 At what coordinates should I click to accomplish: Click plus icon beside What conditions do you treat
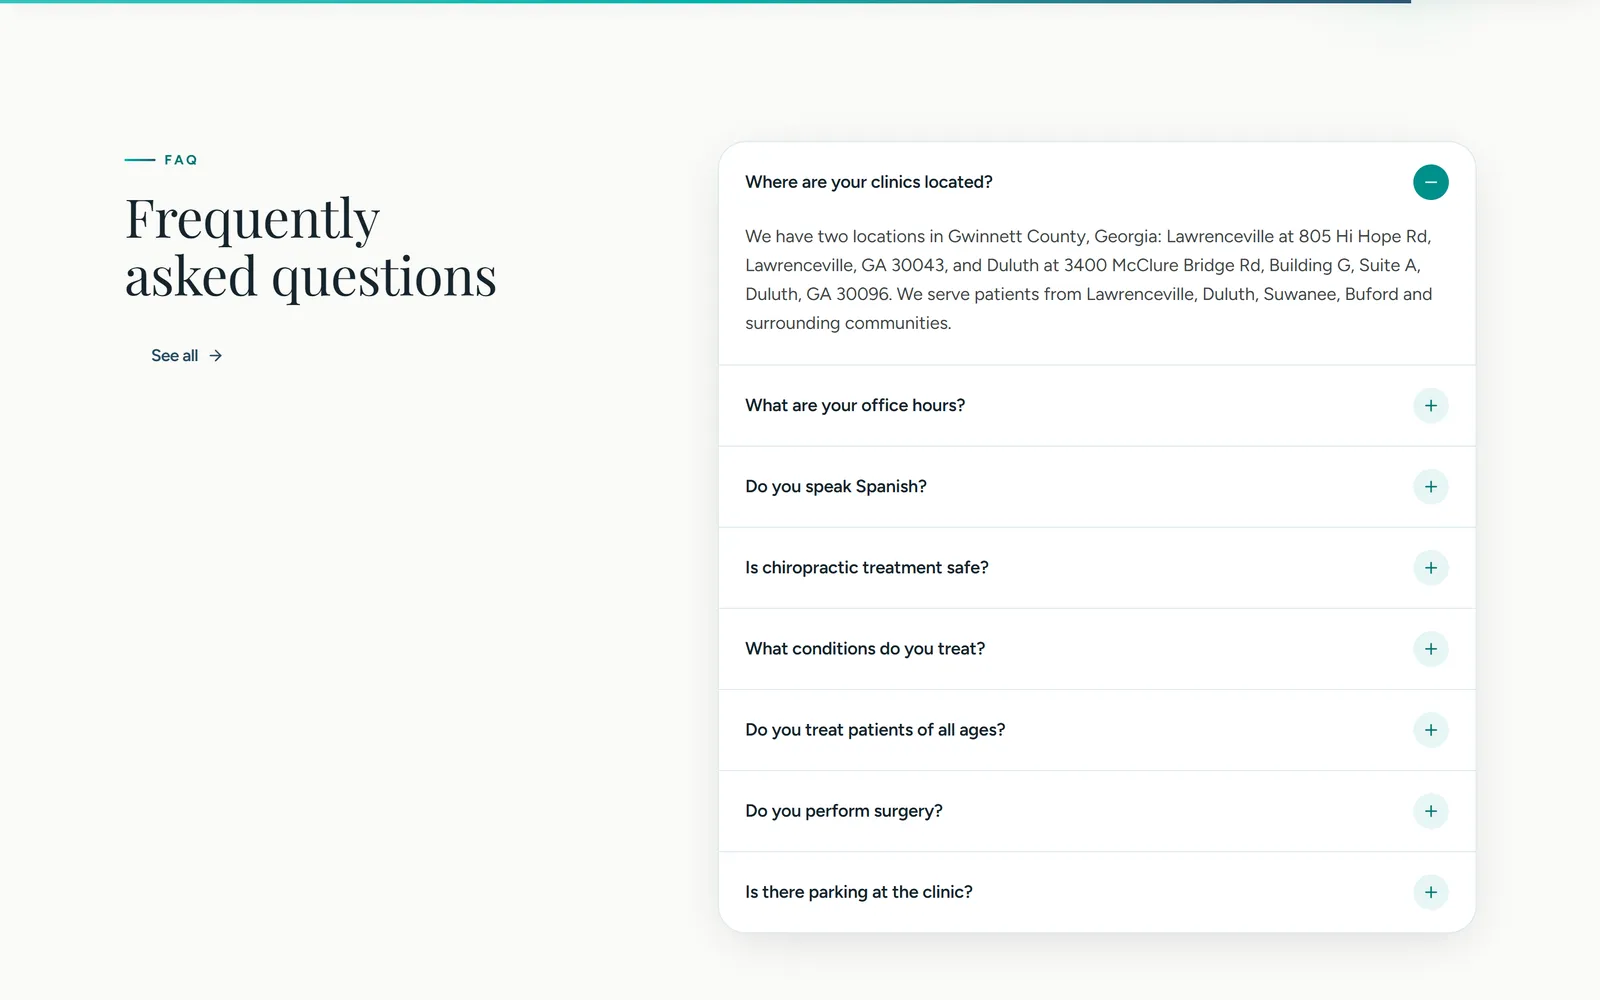pyautogui.click(x=1430, y=649)
